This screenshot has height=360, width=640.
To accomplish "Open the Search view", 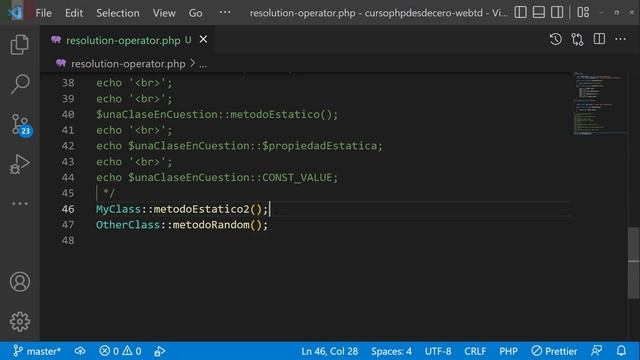I will 20,84.
